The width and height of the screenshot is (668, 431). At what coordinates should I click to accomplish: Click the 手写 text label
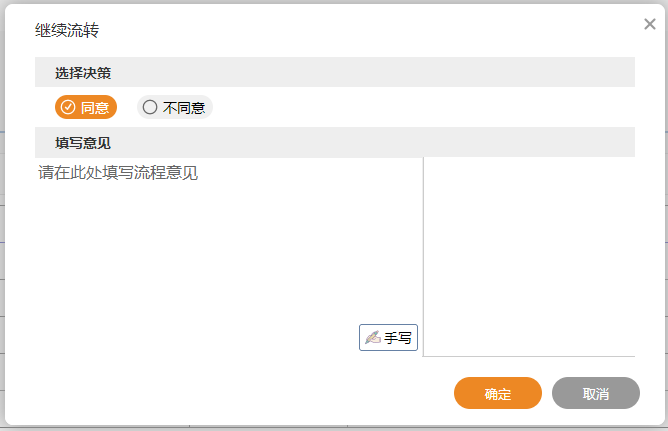[398, 338]
